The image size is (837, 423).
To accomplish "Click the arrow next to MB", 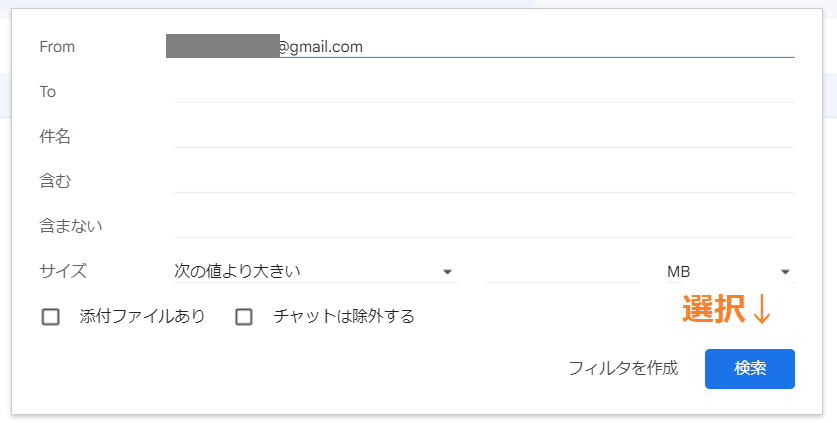I will pos(786,271).
